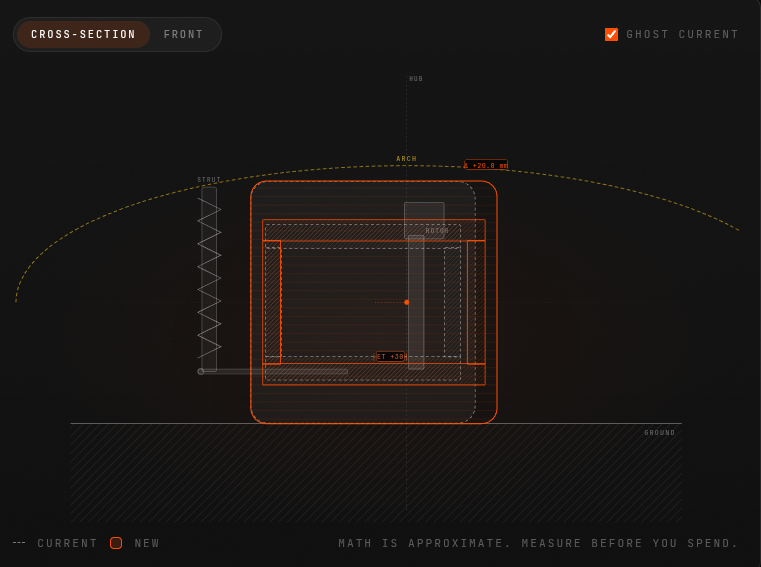Uncheck the Ghost Current checkbox
761x567 pixels.
pos(611,34)
